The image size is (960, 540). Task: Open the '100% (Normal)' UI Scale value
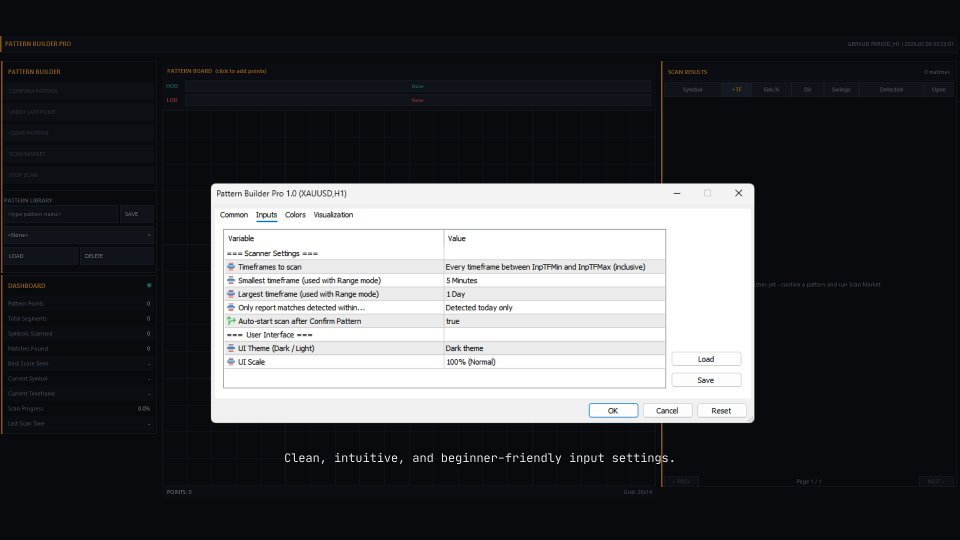(x=554, y=362)
